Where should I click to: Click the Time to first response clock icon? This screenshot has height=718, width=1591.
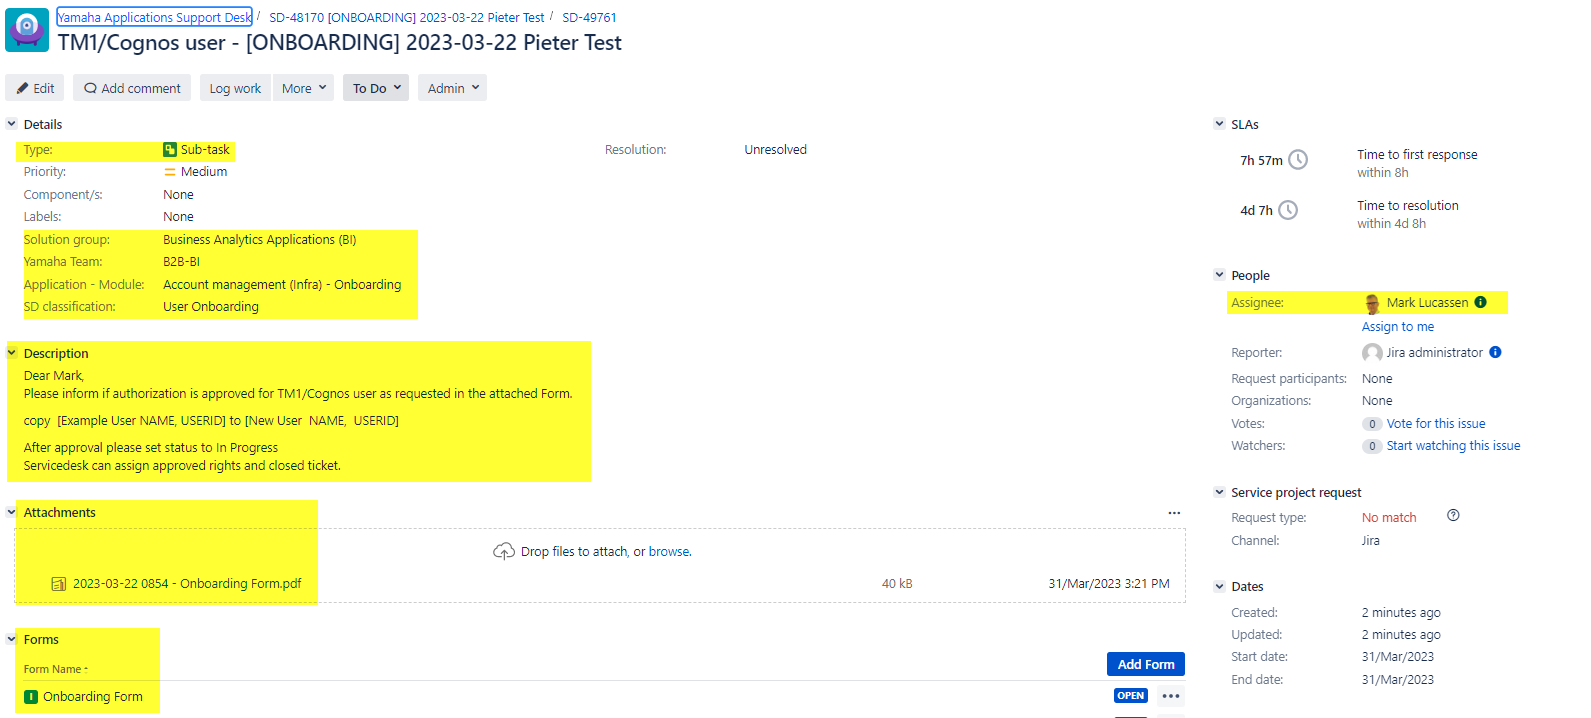click(1298, 160)
